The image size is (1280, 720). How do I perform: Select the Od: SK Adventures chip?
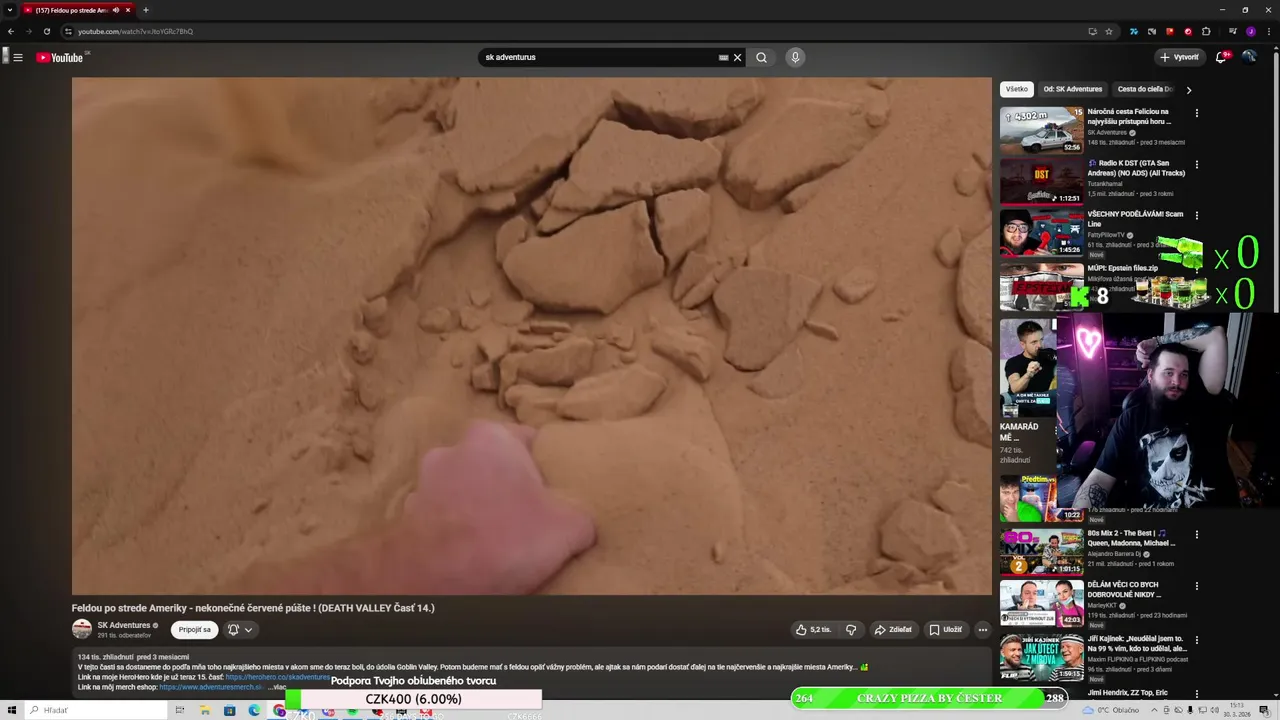(x=1073, y=89)
